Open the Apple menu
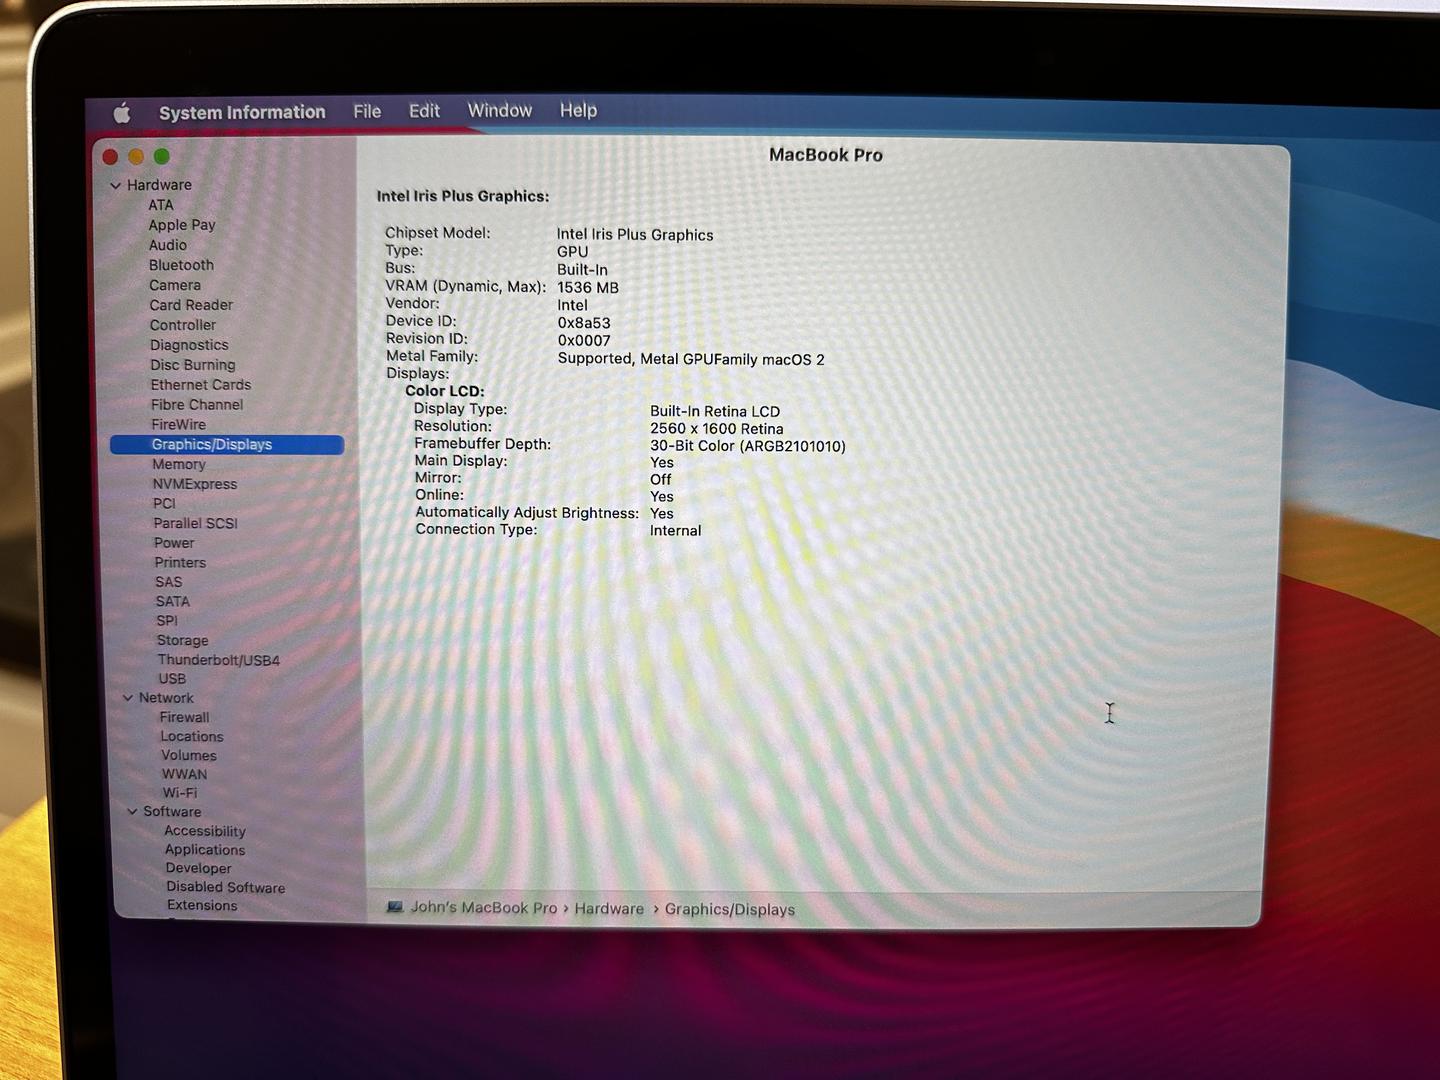The image size is (1440, 1080). (122, 113)
